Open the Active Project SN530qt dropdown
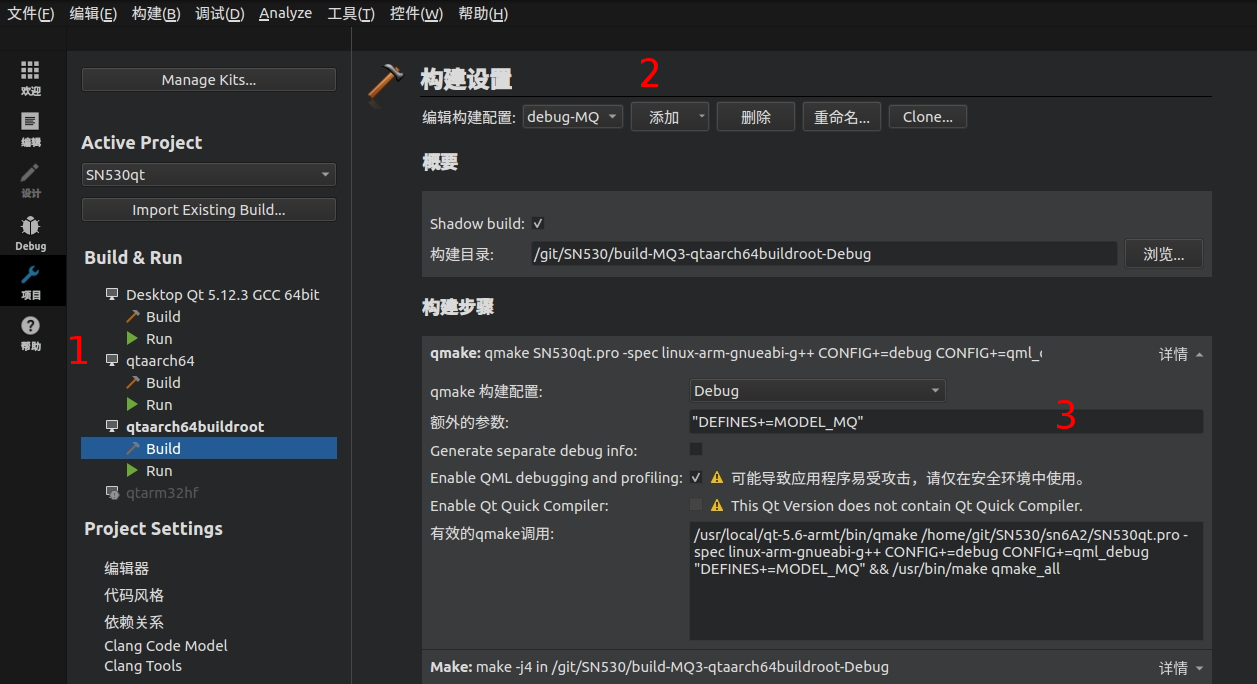 coord(208,173)
